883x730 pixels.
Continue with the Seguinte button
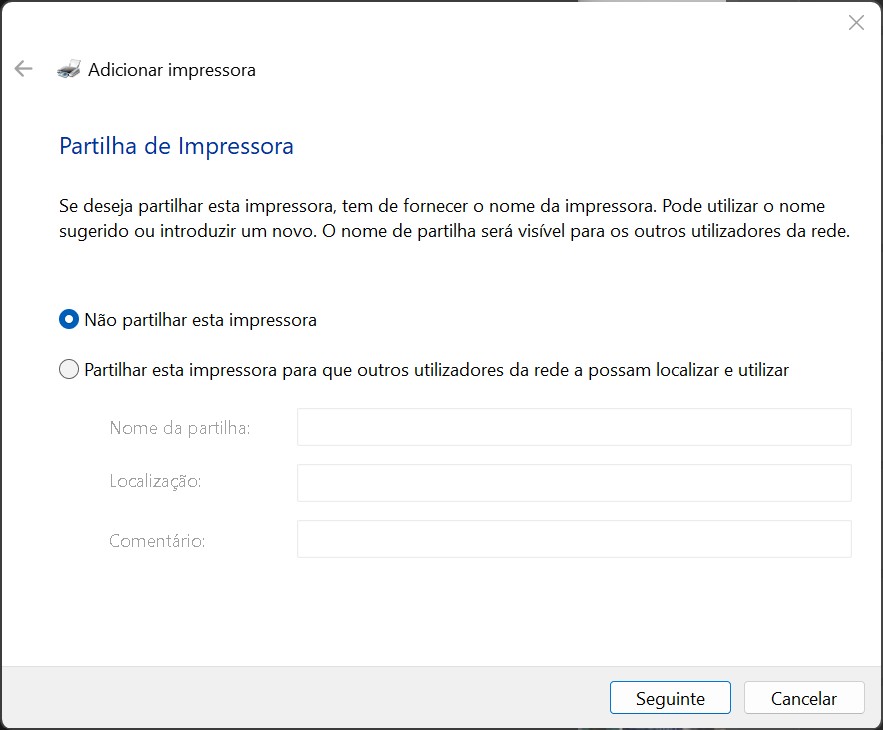point(670,698)
